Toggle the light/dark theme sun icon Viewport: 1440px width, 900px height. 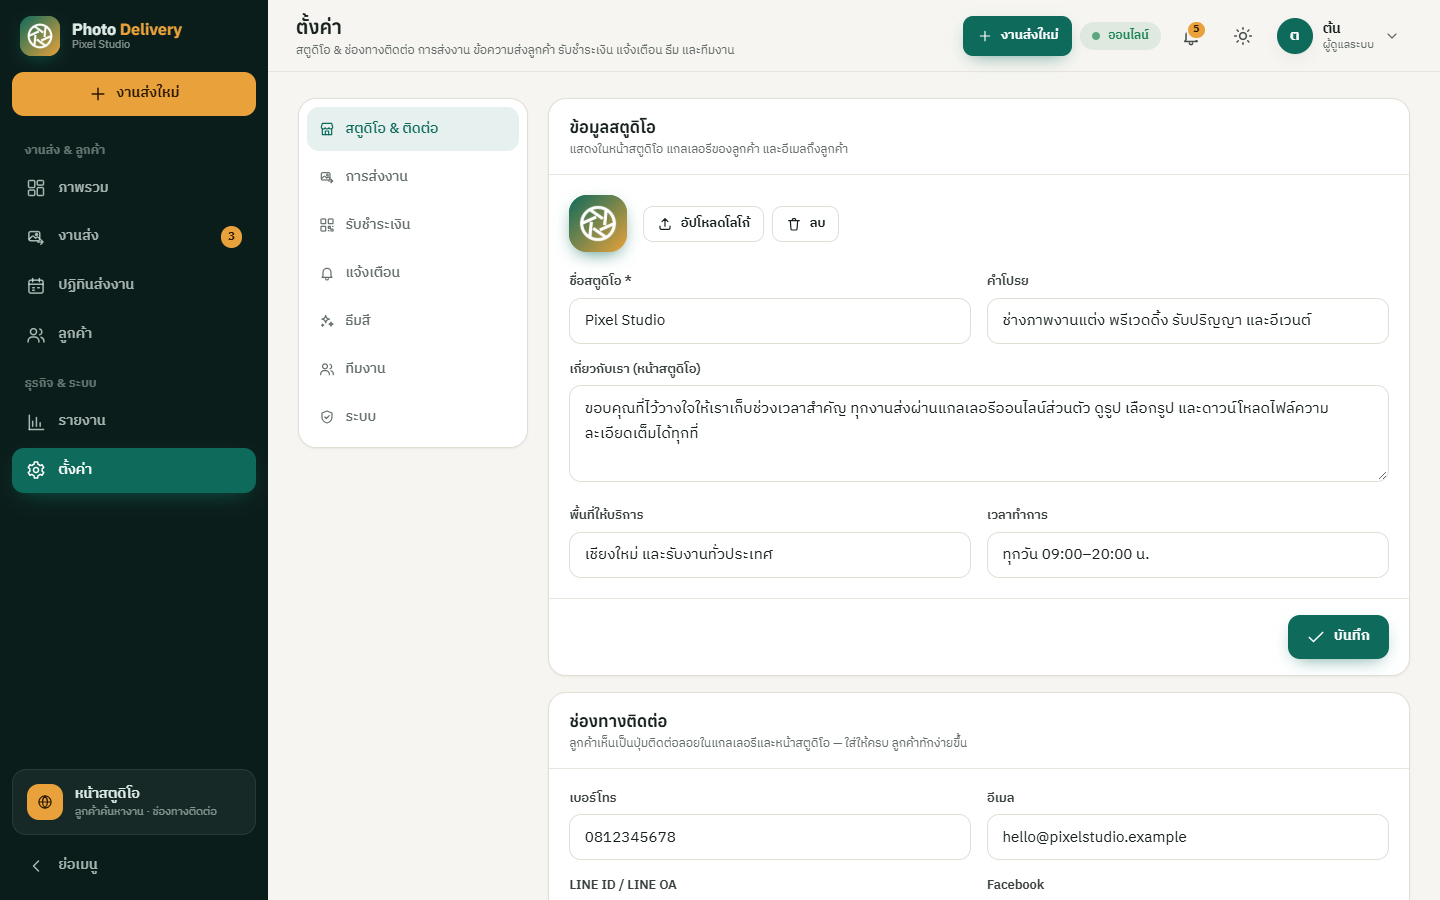[1243, 36]
